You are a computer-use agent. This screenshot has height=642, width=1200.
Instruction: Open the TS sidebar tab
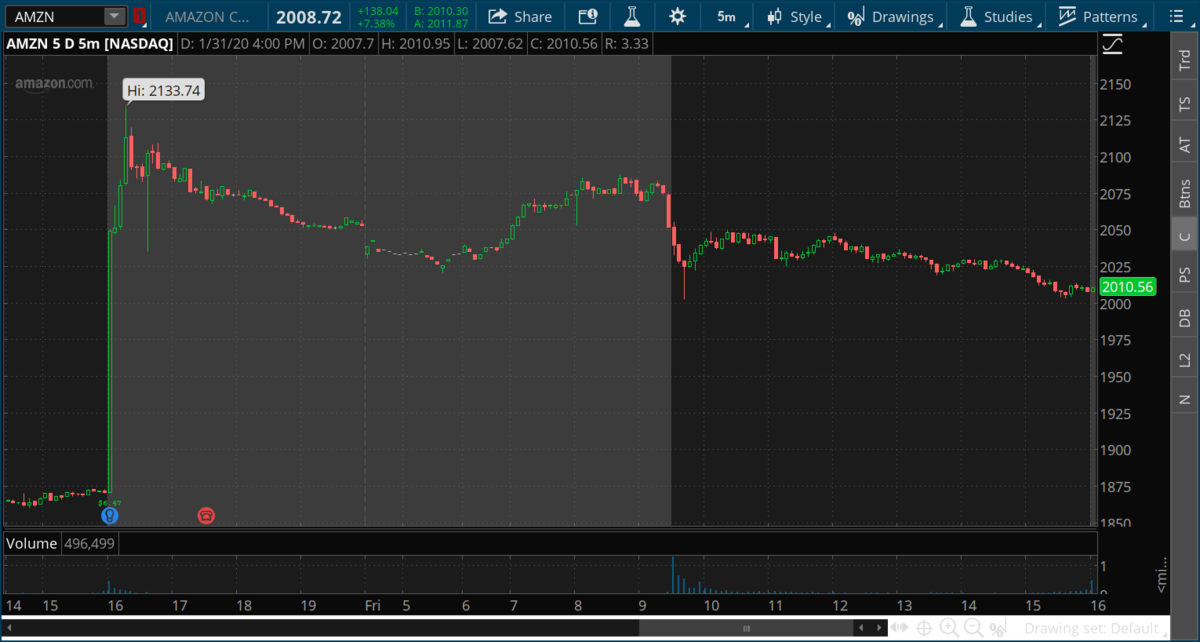[x=1185, y=103]
